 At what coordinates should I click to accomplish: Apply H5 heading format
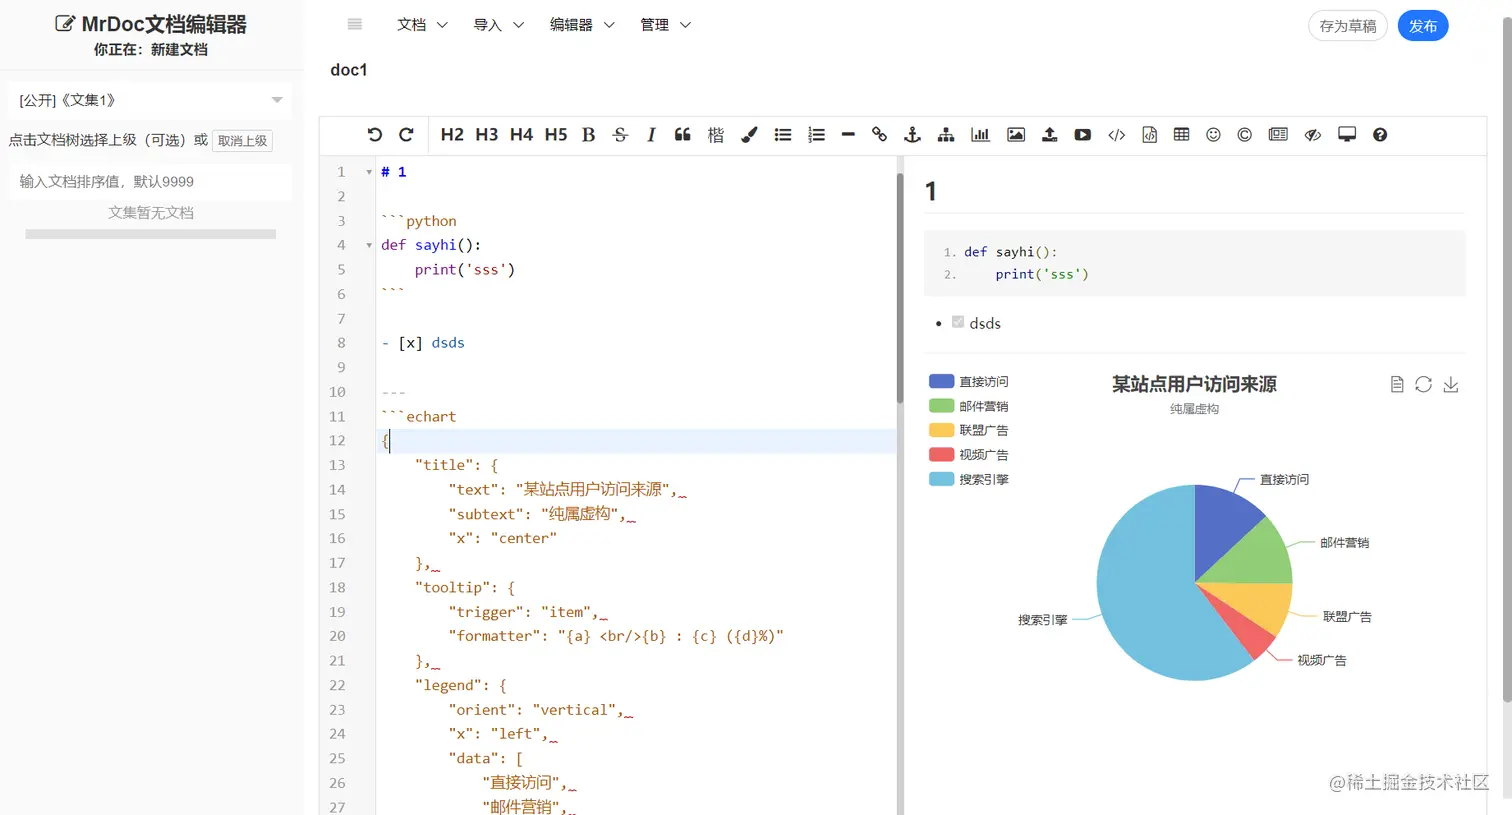[556, 135]
